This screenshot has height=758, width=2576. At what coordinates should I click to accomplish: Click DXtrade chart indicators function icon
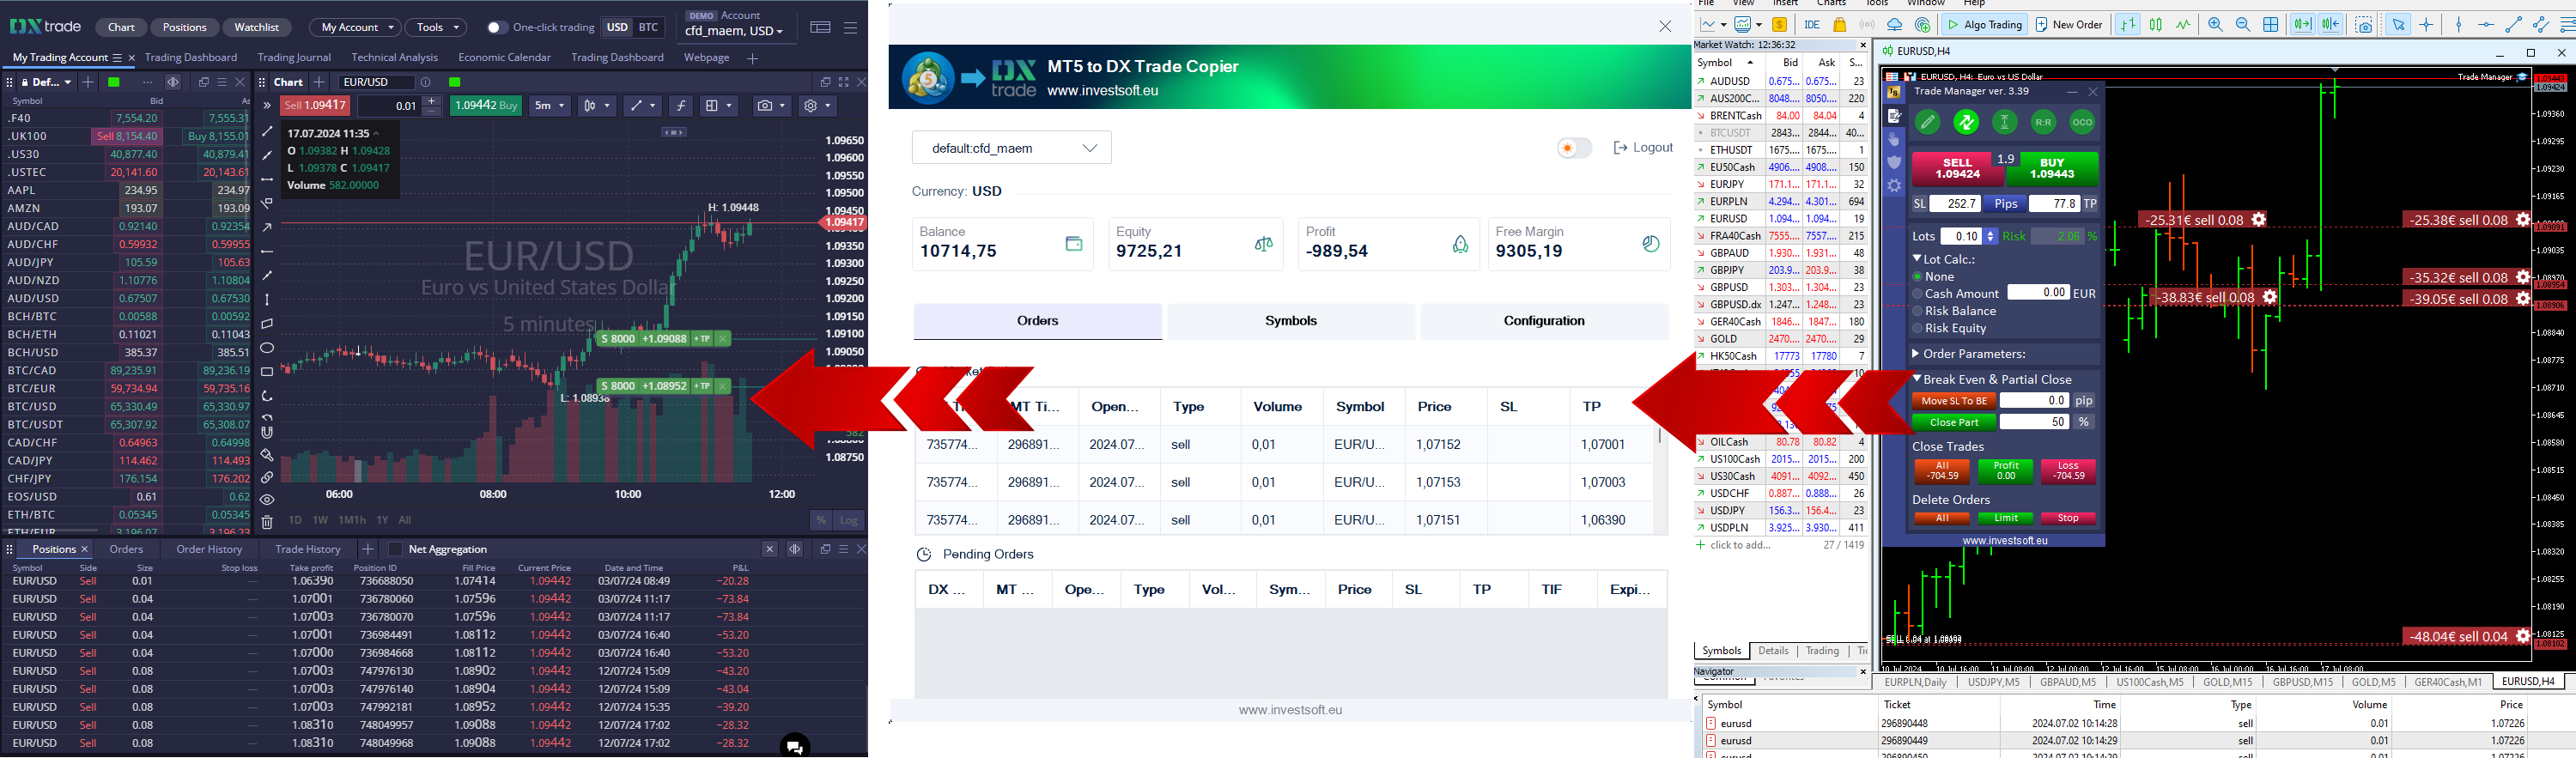click(x=681, y=106)
